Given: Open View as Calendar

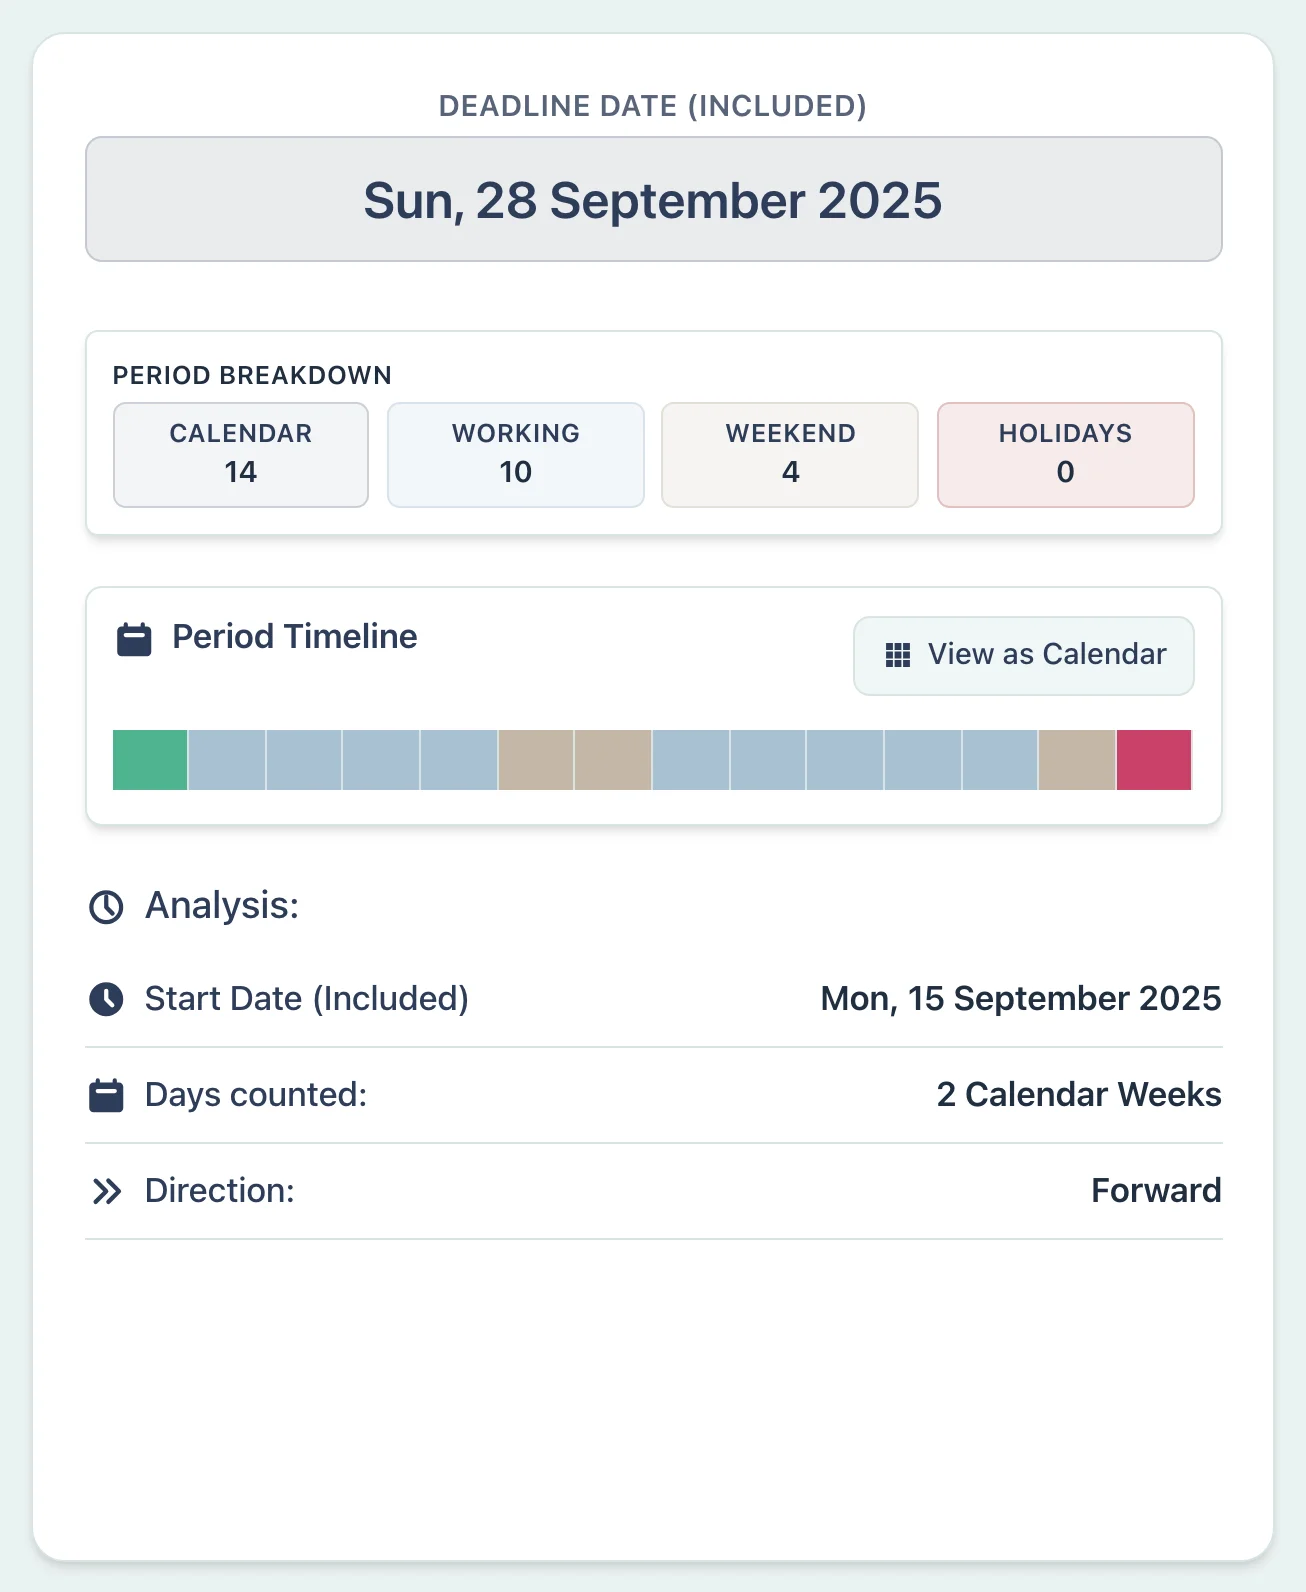Looking at the screenshot, I should tap(1023, 655).
